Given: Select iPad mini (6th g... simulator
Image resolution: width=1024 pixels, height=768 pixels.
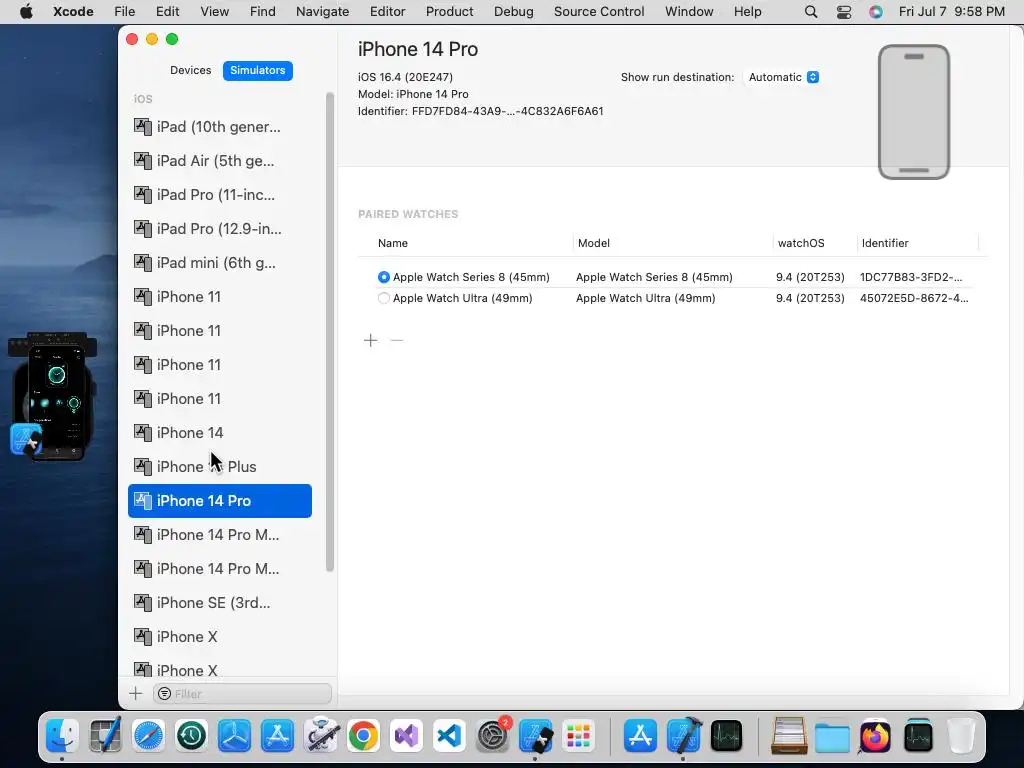Looking at the screenshot, I should [x=219, y=263].
